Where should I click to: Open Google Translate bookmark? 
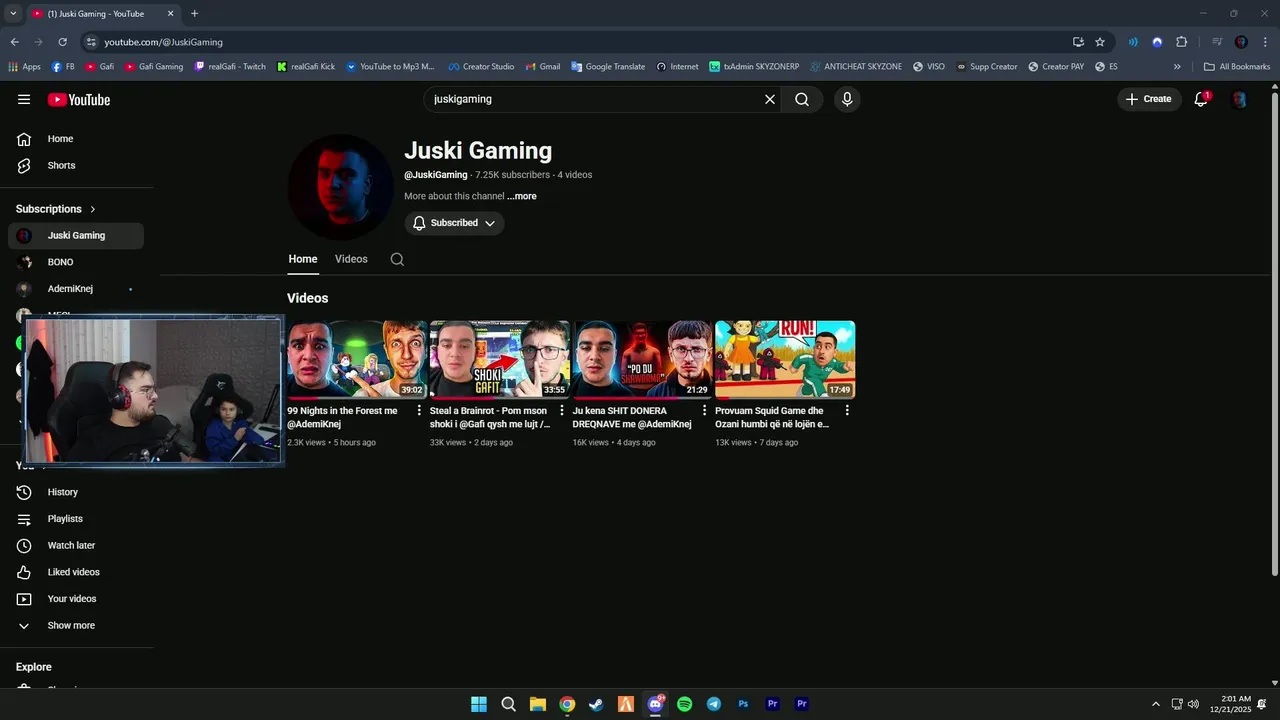tap(608, 67)
